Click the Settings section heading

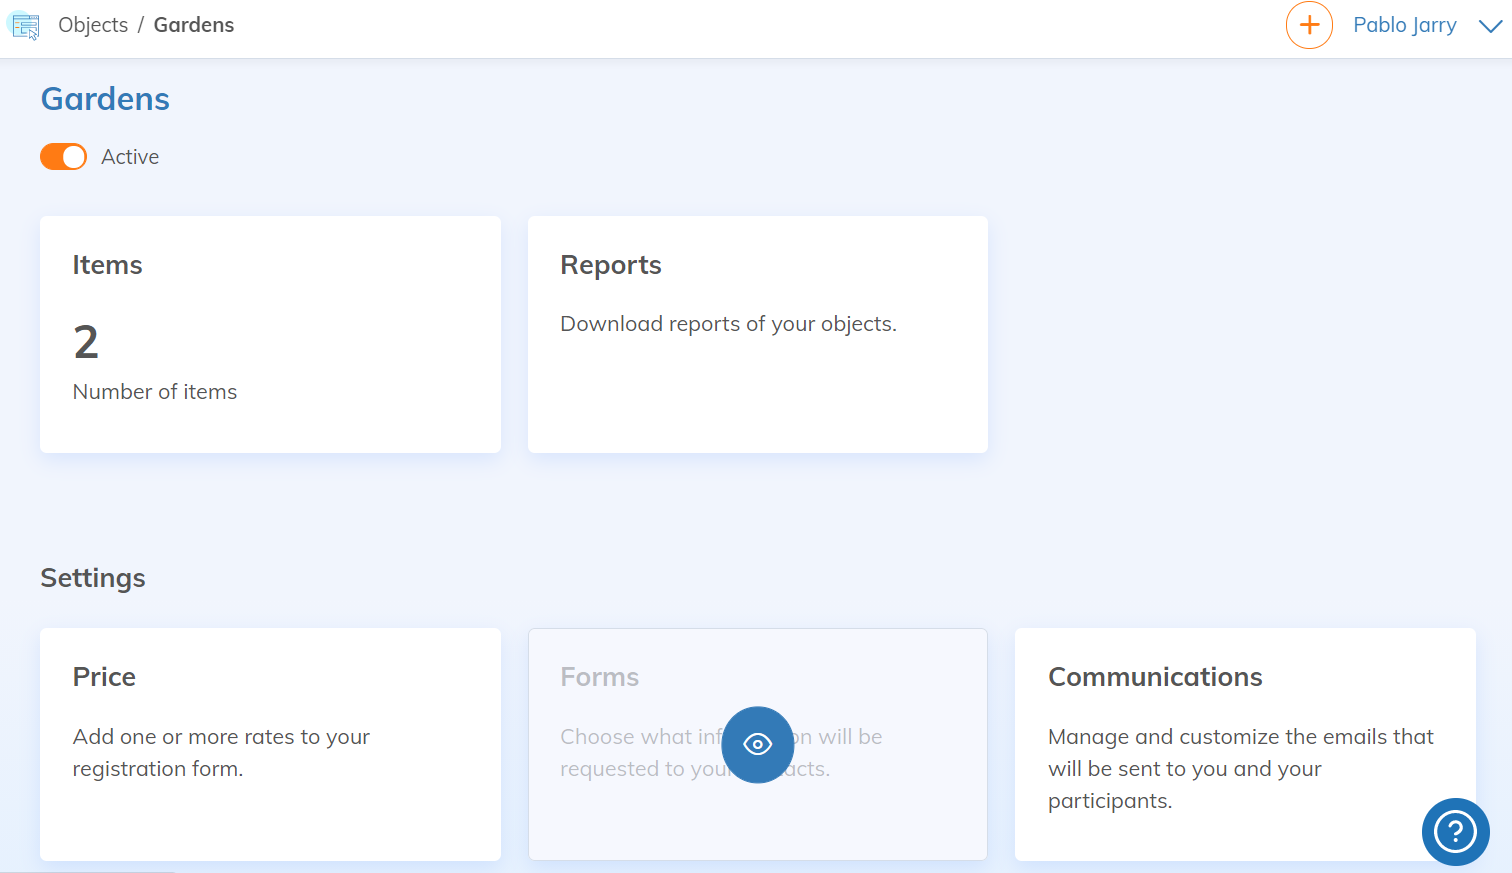click(x=93, y=578)
